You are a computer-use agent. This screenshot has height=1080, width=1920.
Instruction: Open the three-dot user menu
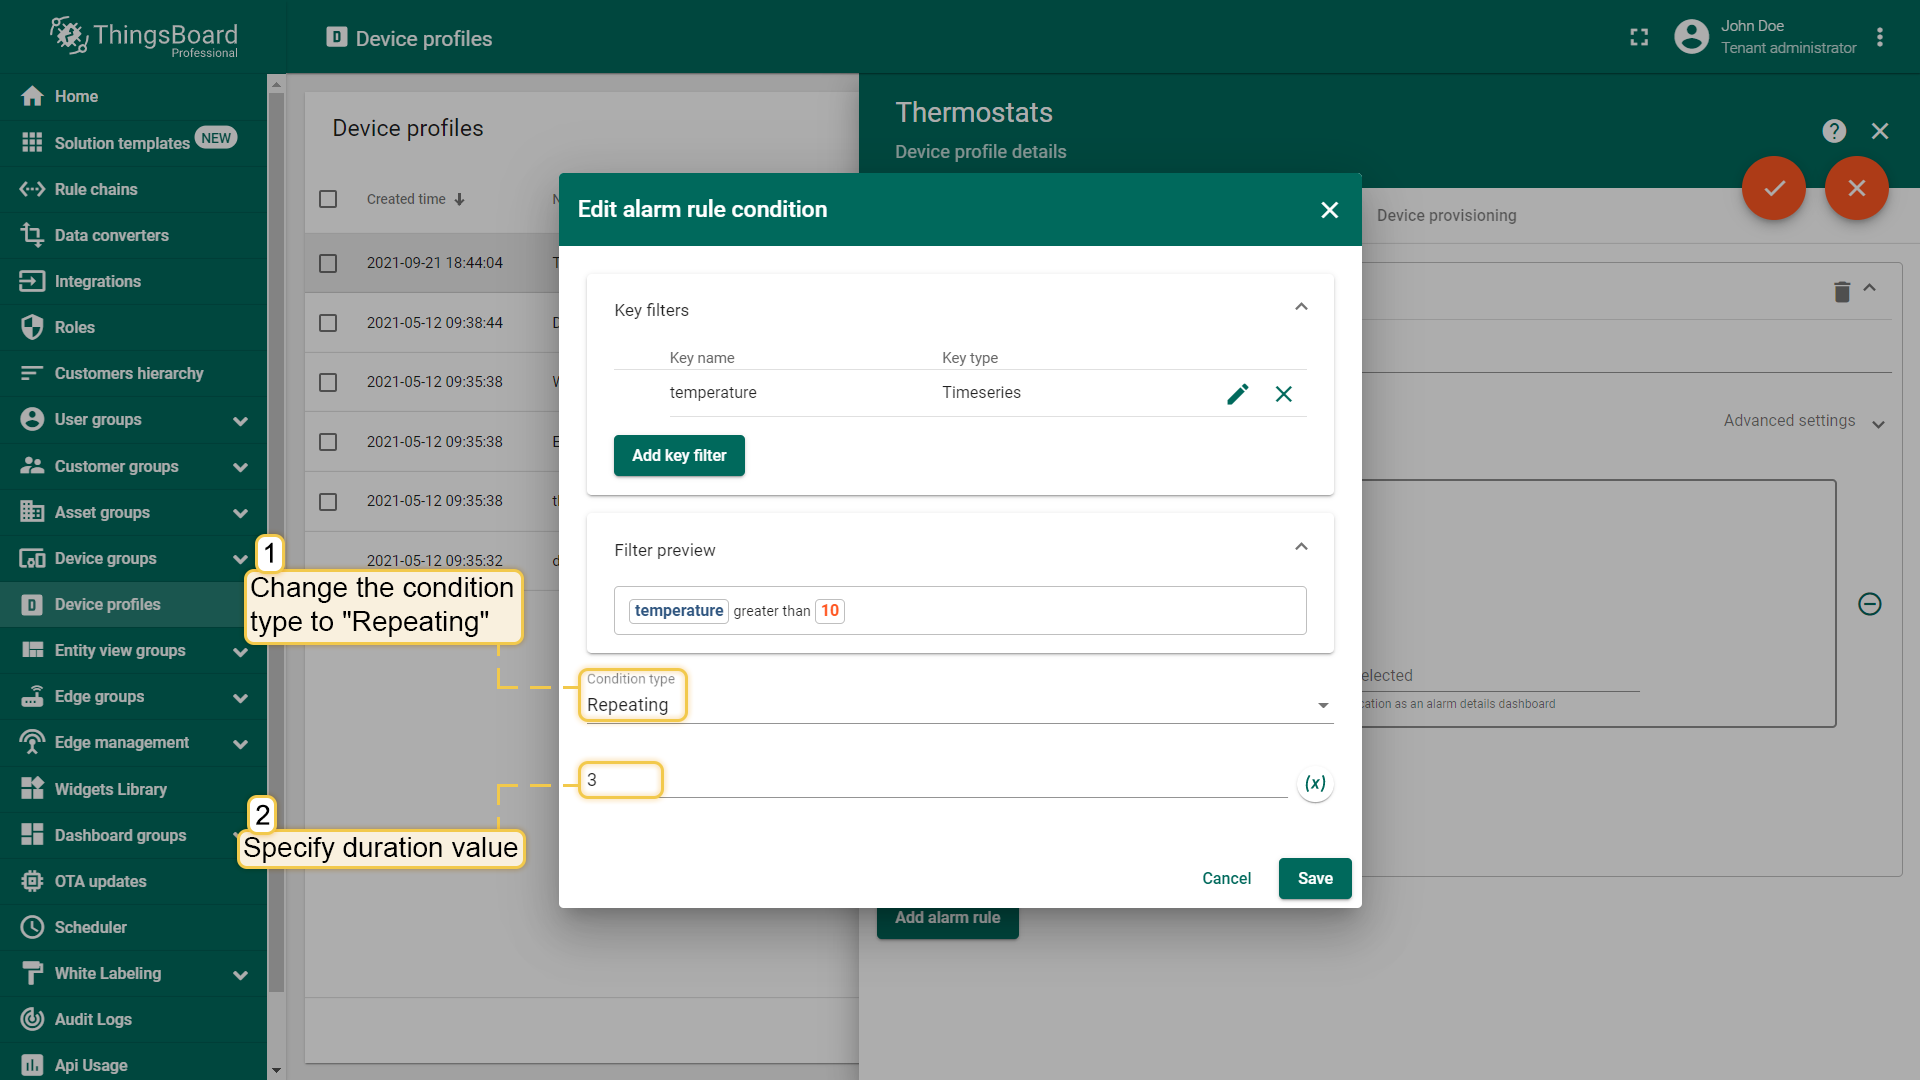1880,38
